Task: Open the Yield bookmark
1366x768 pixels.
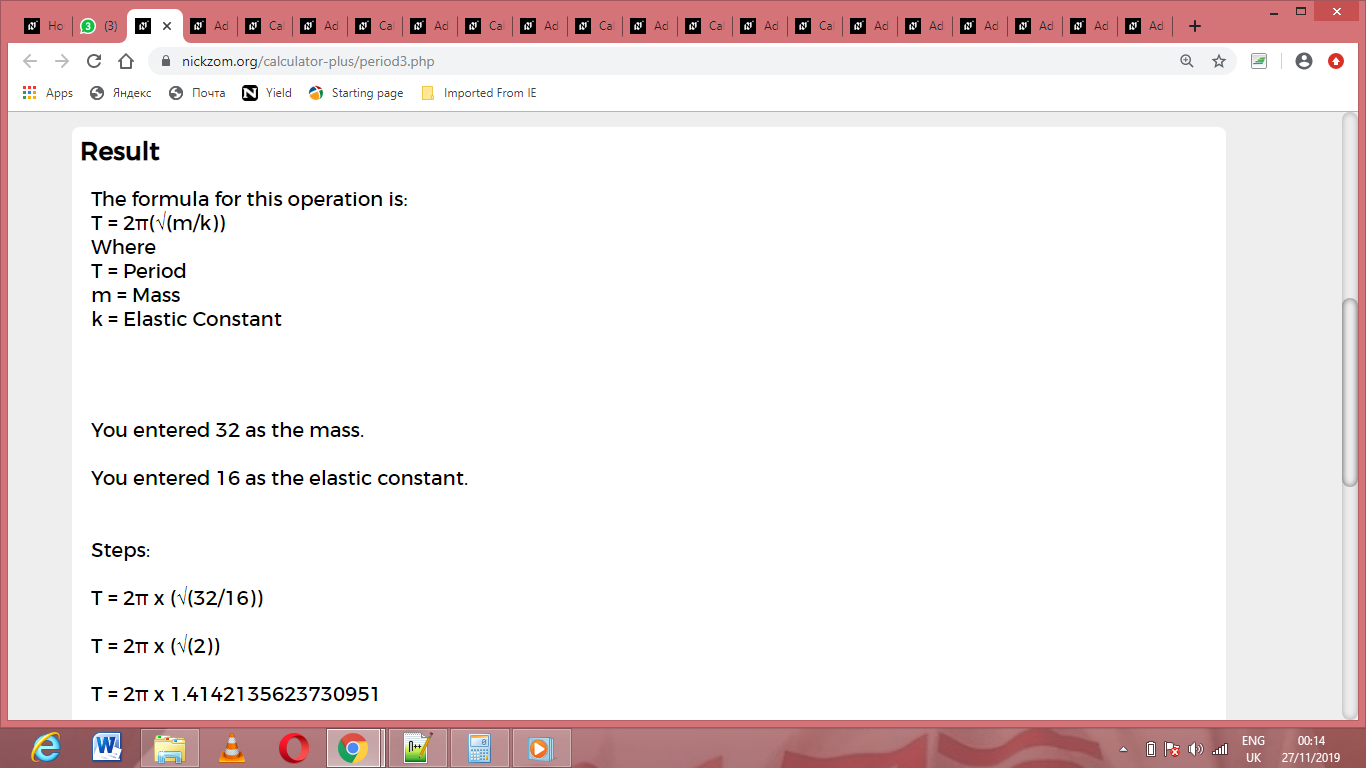Action: coord(267,93)
